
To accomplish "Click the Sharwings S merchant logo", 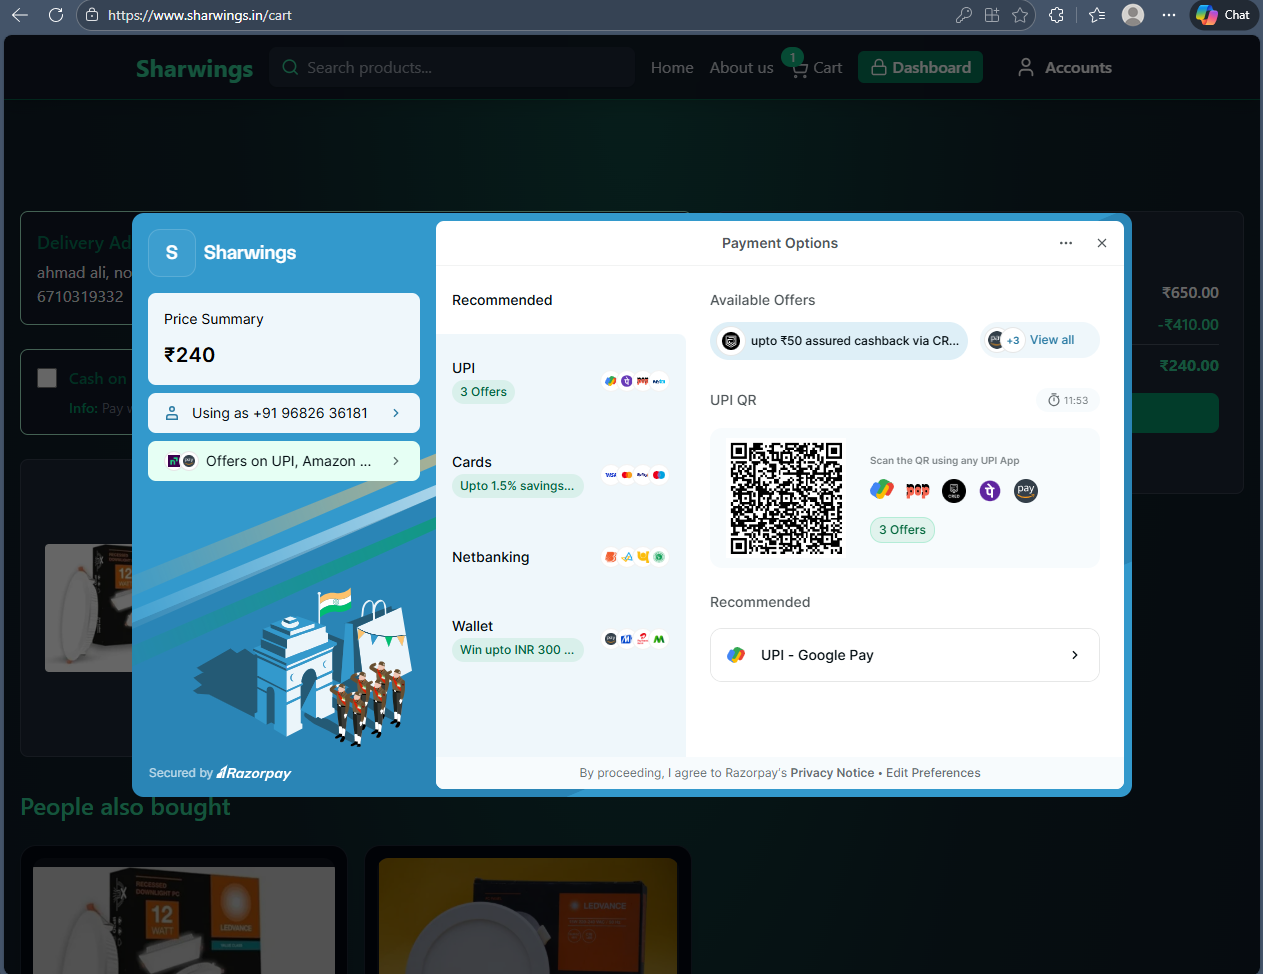I will coord(172,253).
